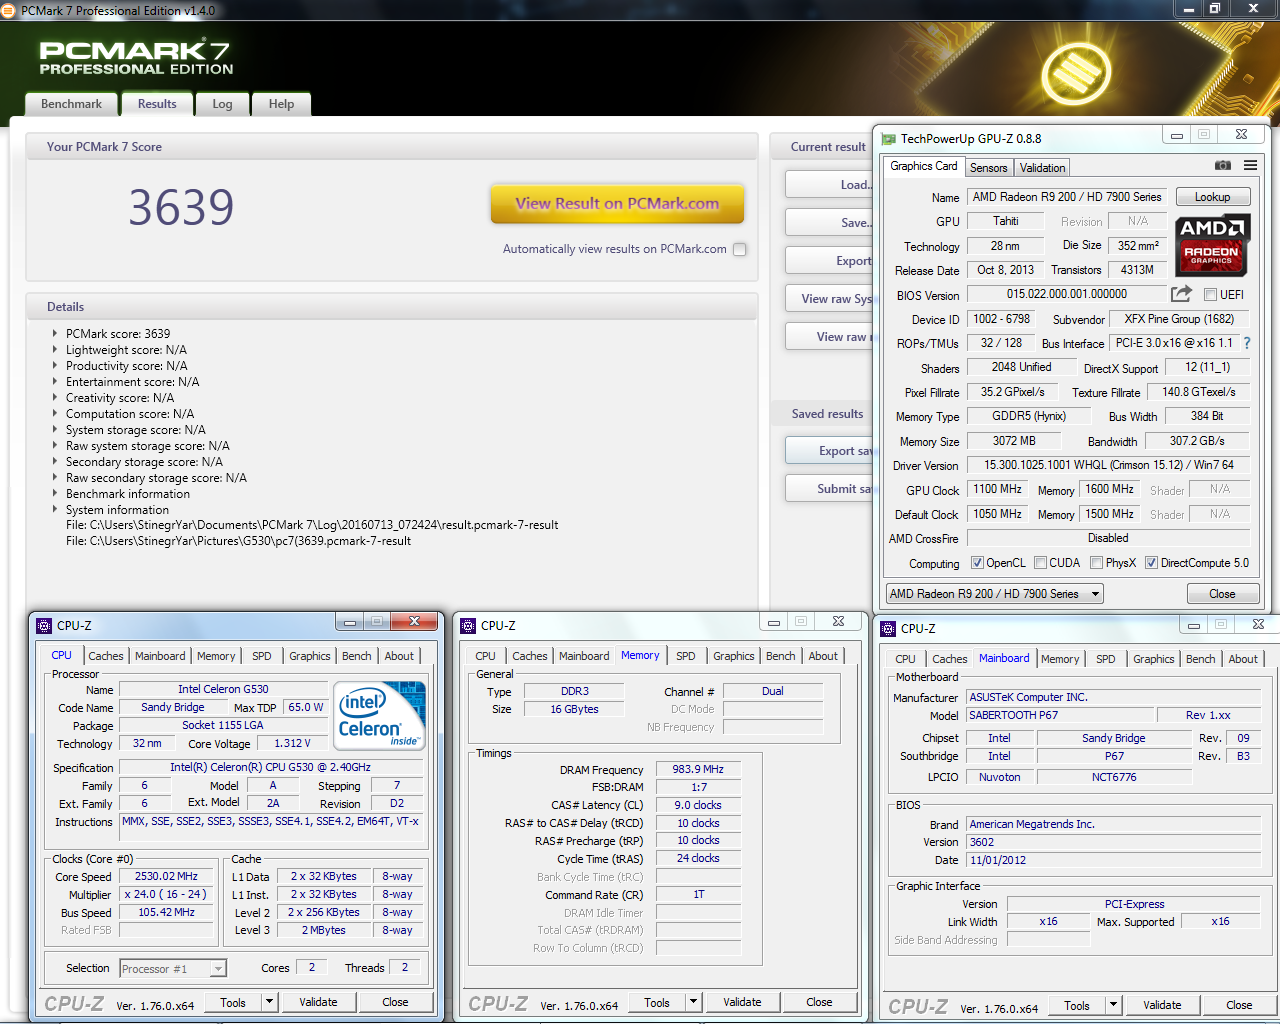Click the GPU-Z camera screenshot icon
This screenshot has width=1280, height=1024.
pos(1222,165)
